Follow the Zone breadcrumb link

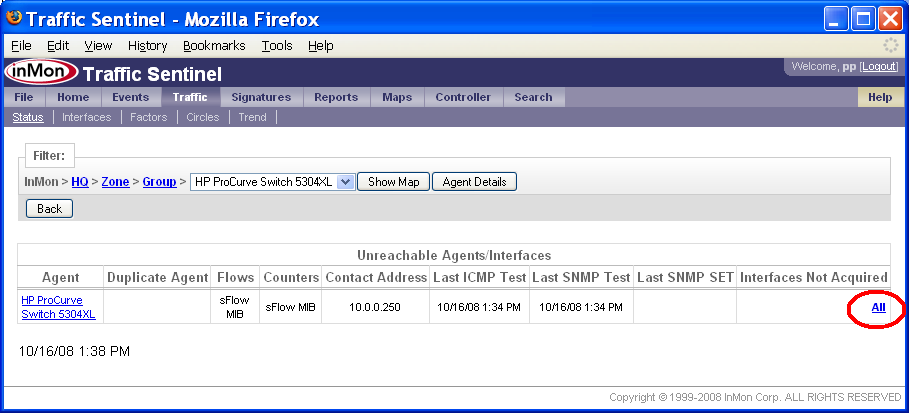[x=115, y=182]
